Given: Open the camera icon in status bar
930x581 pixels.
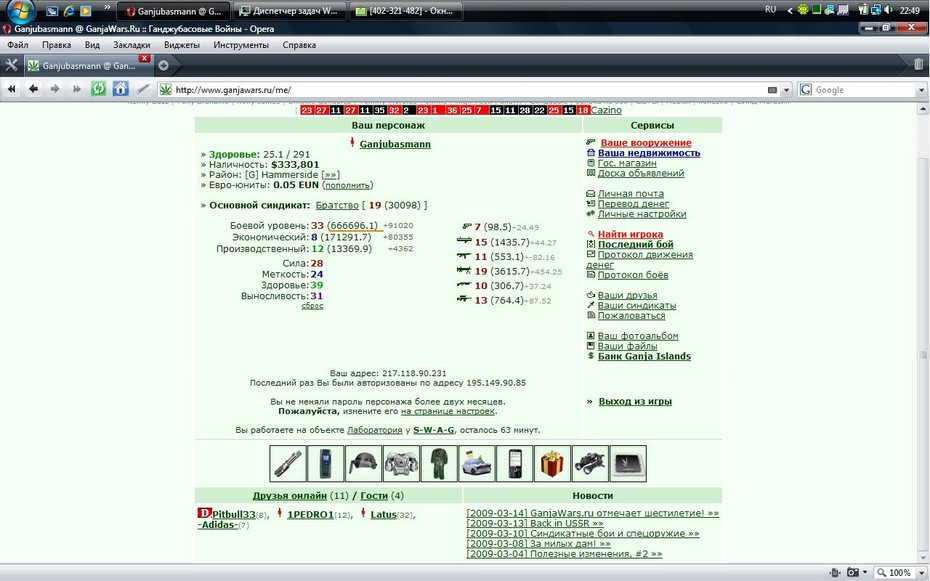Looking at the screenshot, I should pos(853,572).
